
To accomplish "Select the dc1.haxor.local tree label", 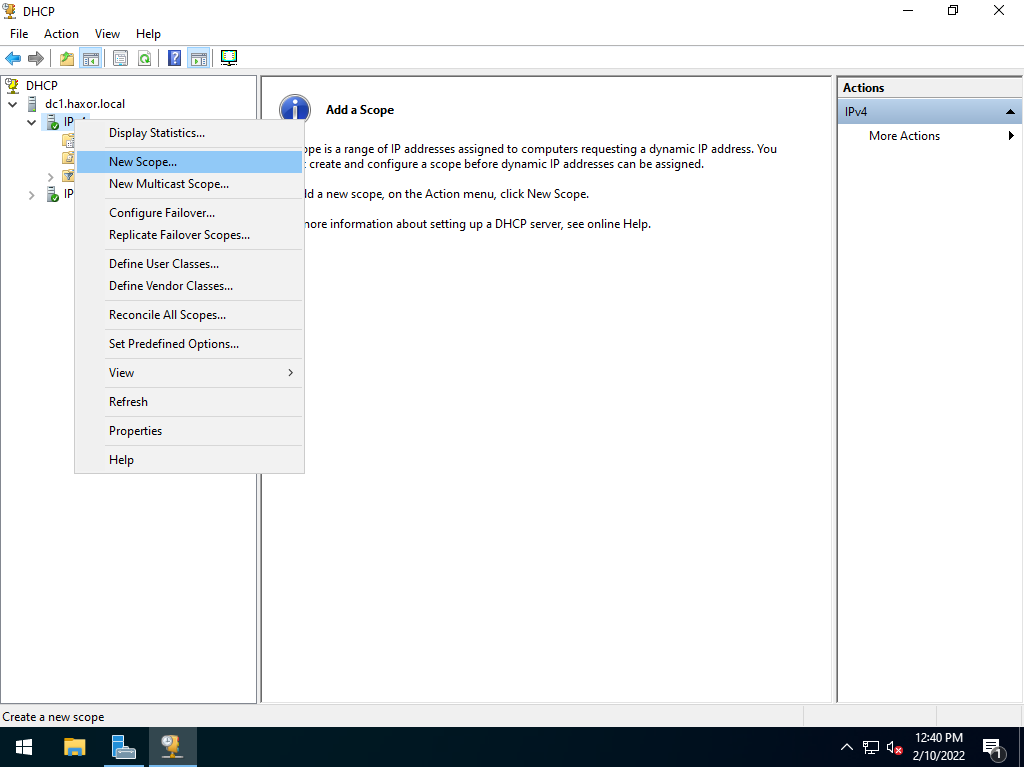I will [x=85, y=104].
